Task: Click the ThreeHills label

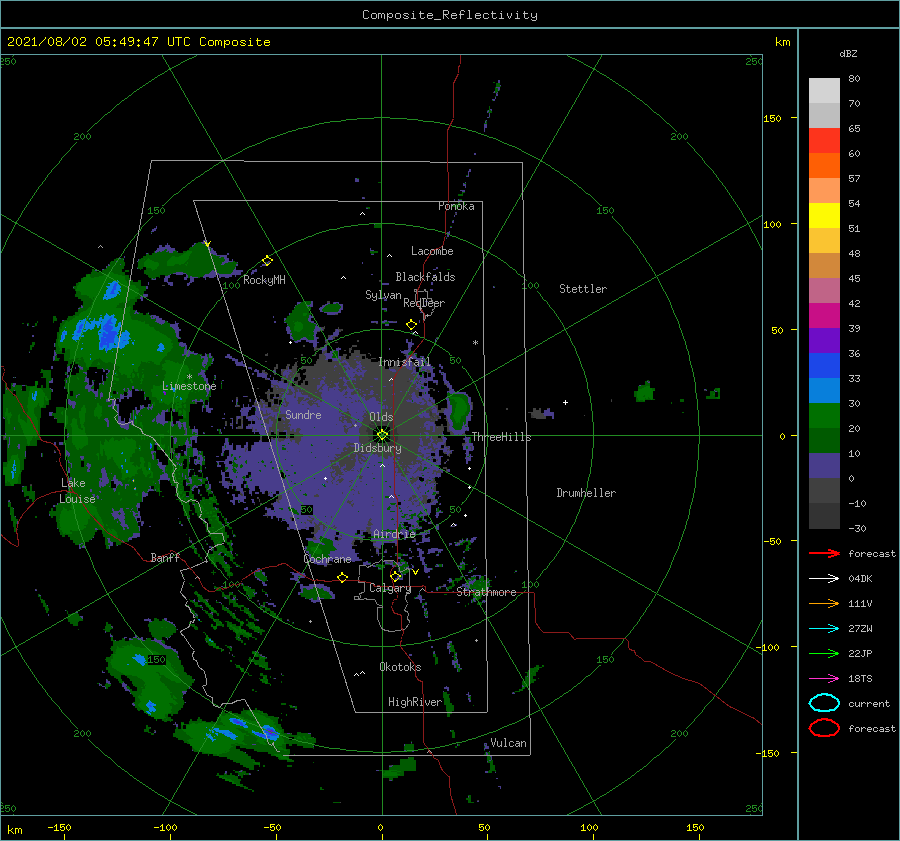Action: pyautogui.click(x=501, y=437)
